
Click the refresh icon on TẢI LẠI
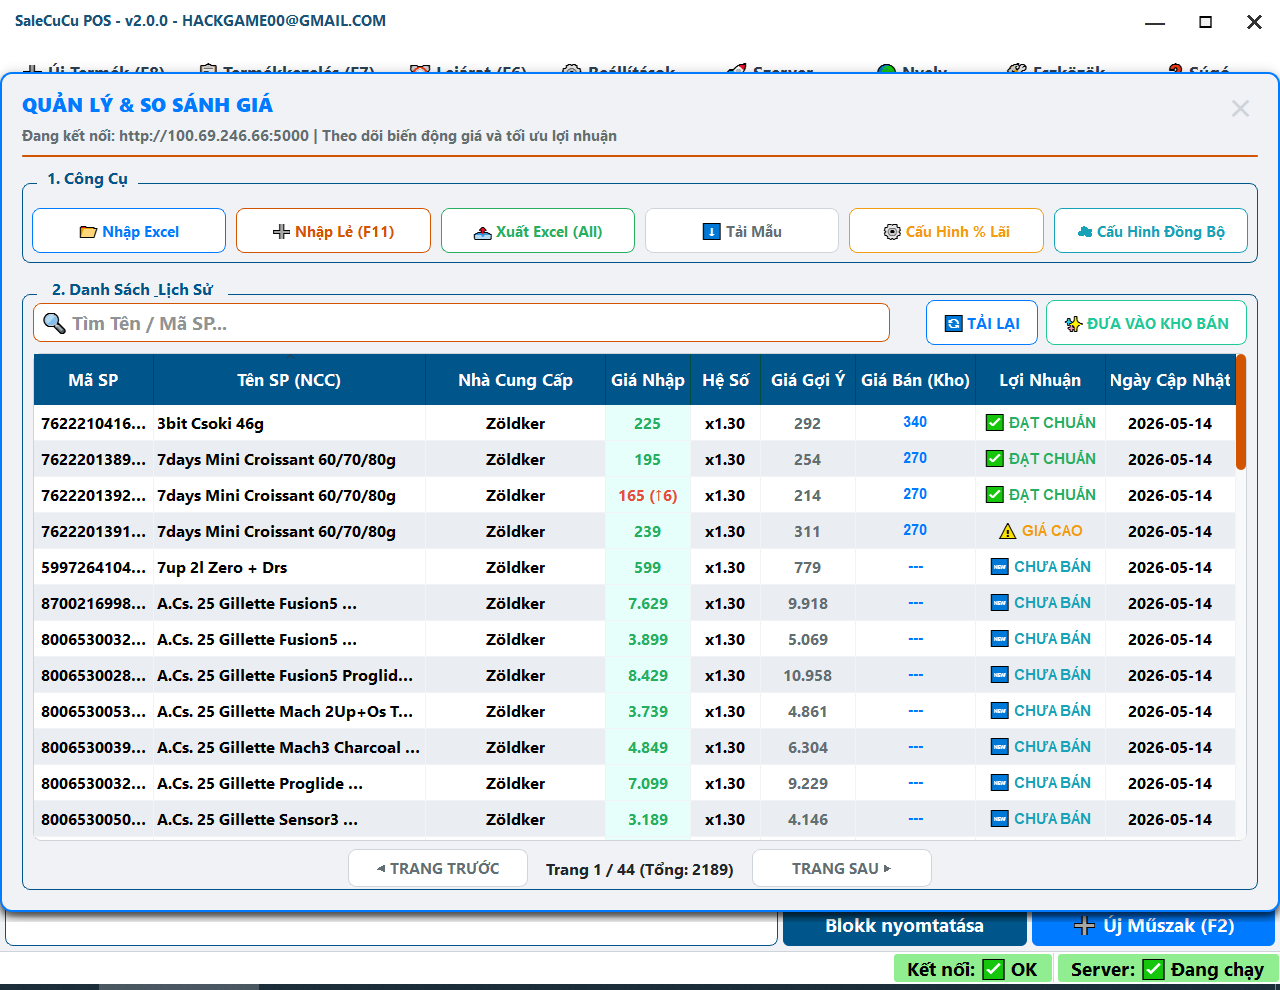click(954, 324)
